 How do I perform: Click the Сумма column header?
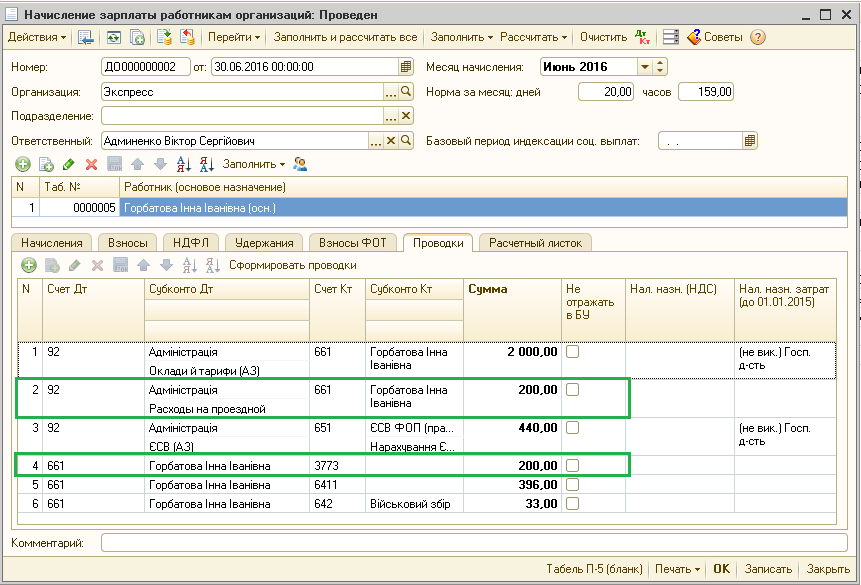tap(512, 309)
